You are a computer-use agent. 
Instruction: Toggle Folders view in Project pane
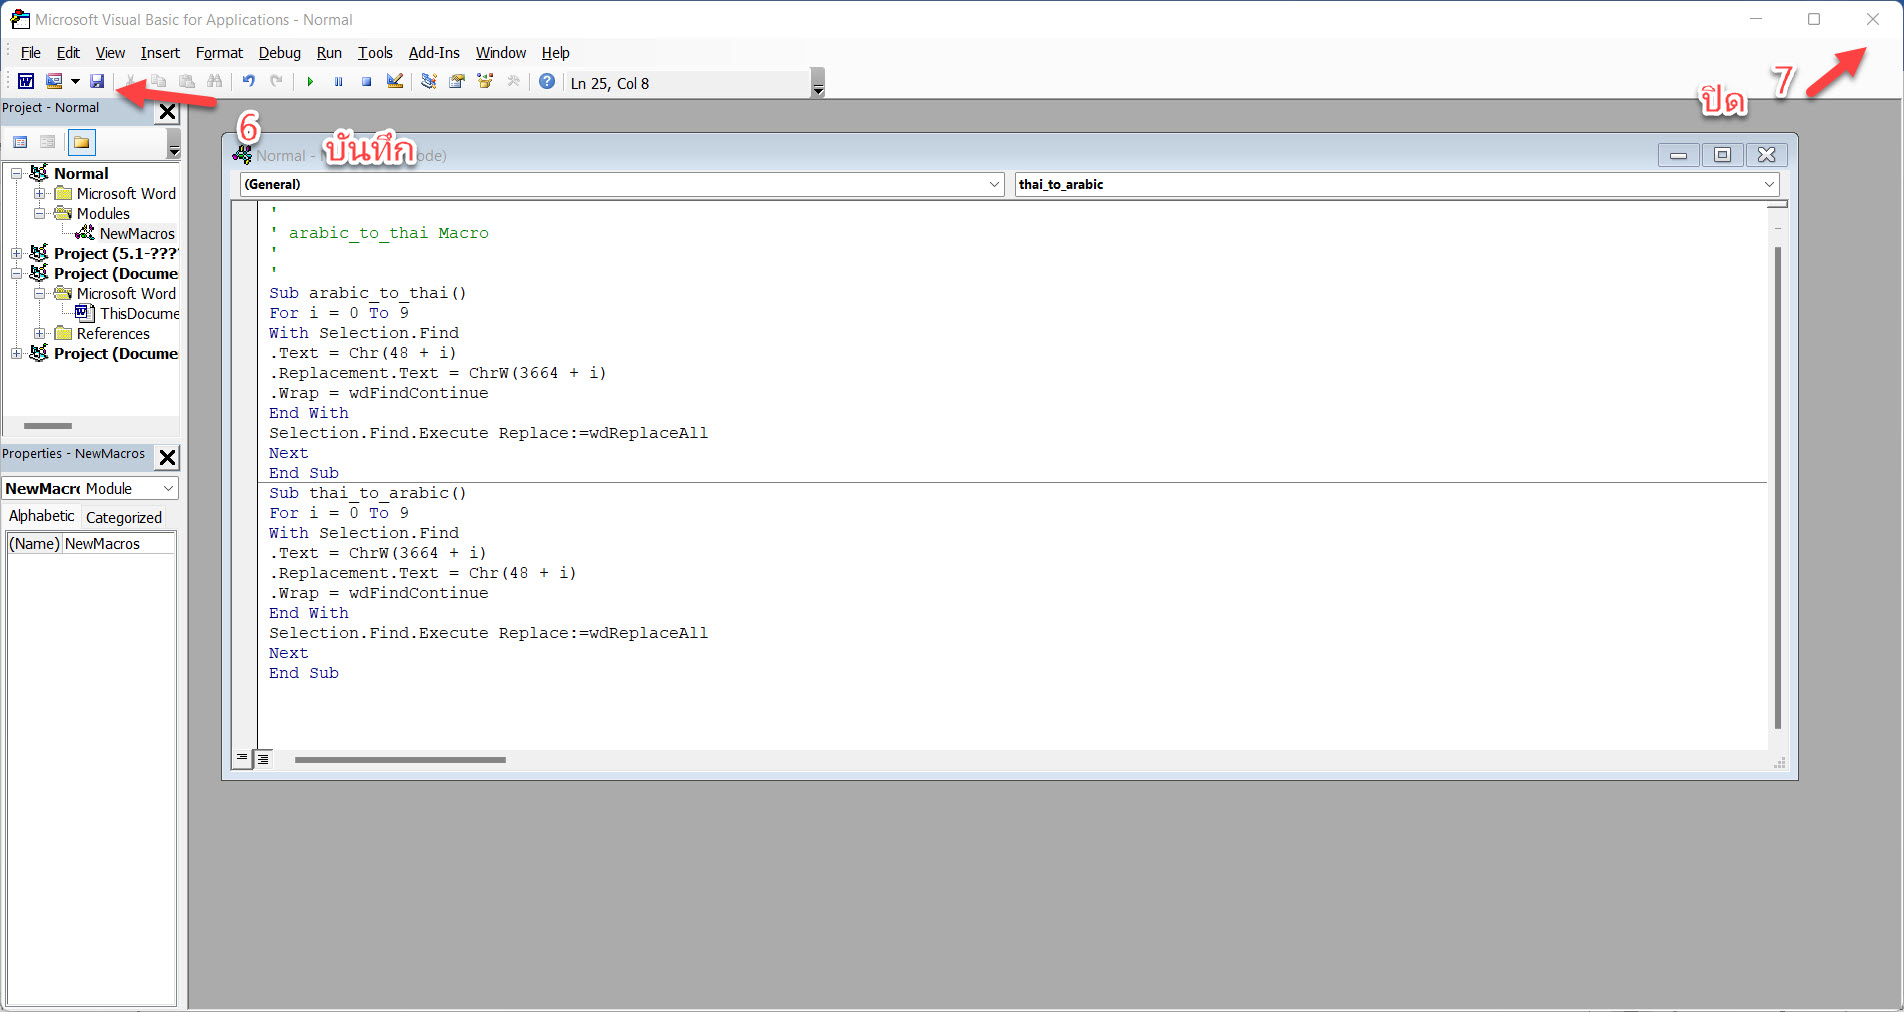tap(82, 142)
